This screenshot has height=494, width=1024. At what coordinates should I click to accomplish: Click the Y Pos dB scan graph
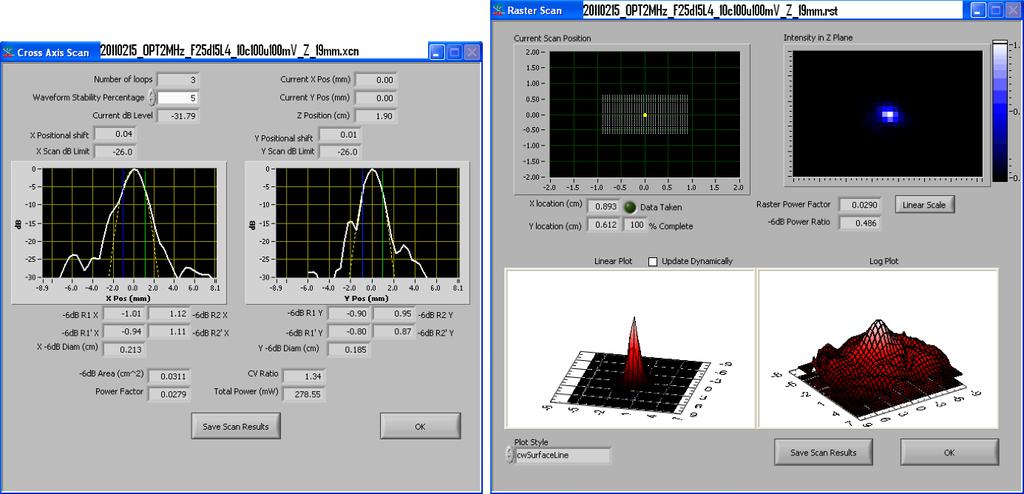[x=366, y=223]
